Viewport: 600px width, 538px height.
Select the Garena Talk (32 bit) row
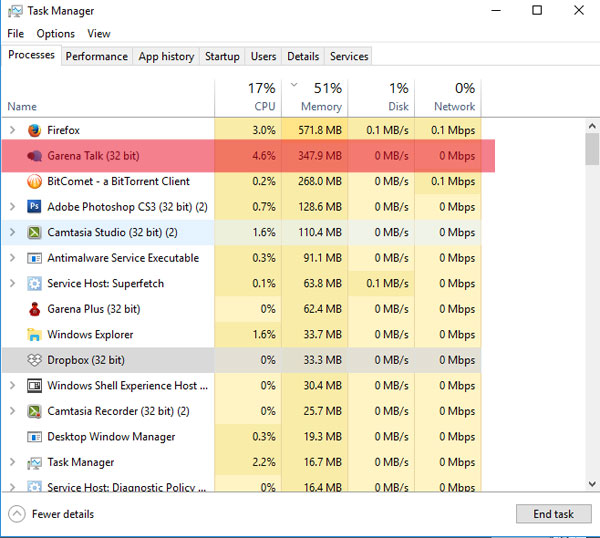pos(248,156)
